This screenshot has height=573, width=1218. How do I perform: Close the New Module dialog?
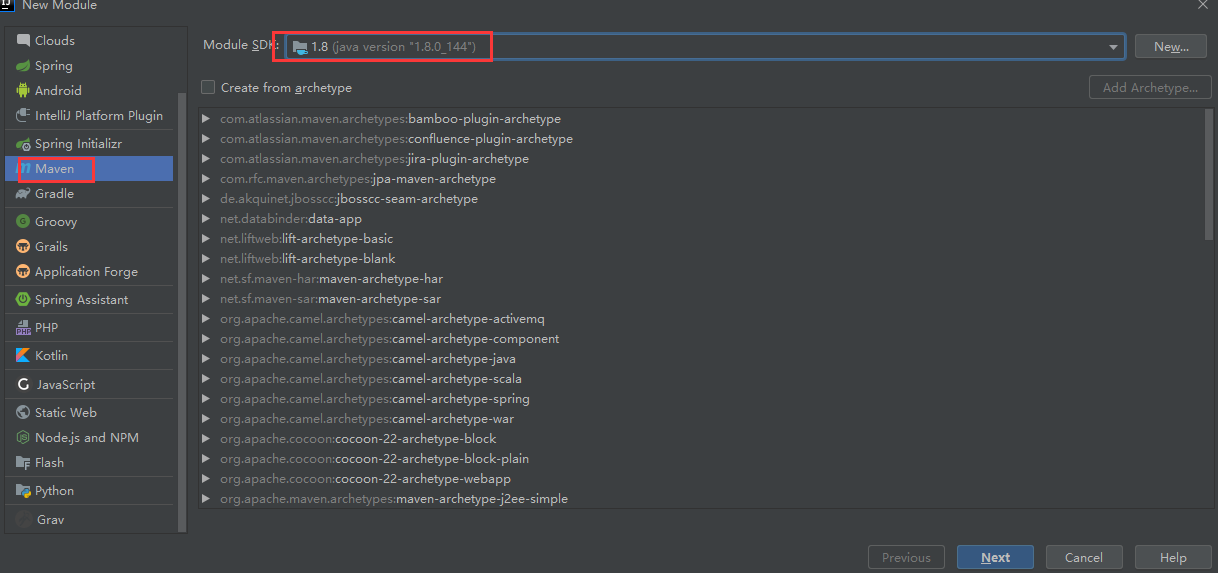(x=1202, y=5)
